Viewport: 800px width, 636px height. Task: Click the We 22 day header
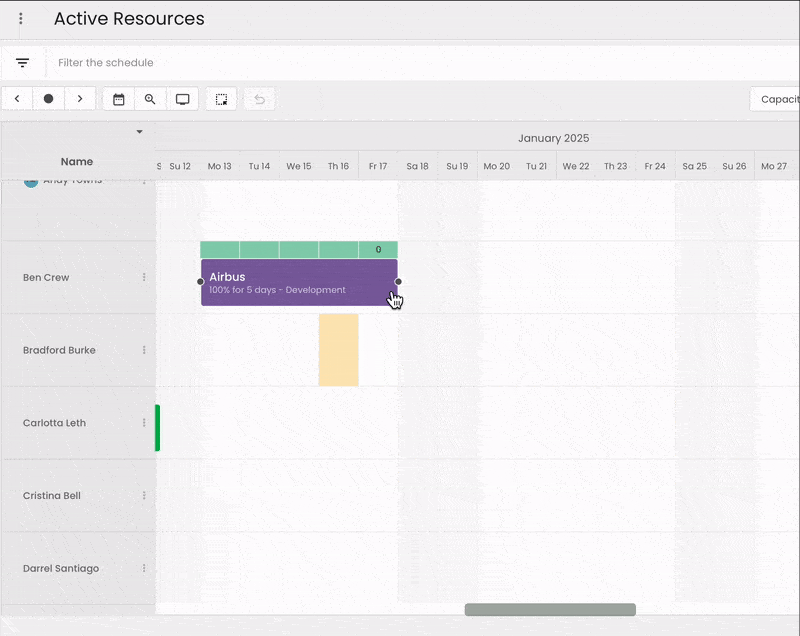coord(576,166)
